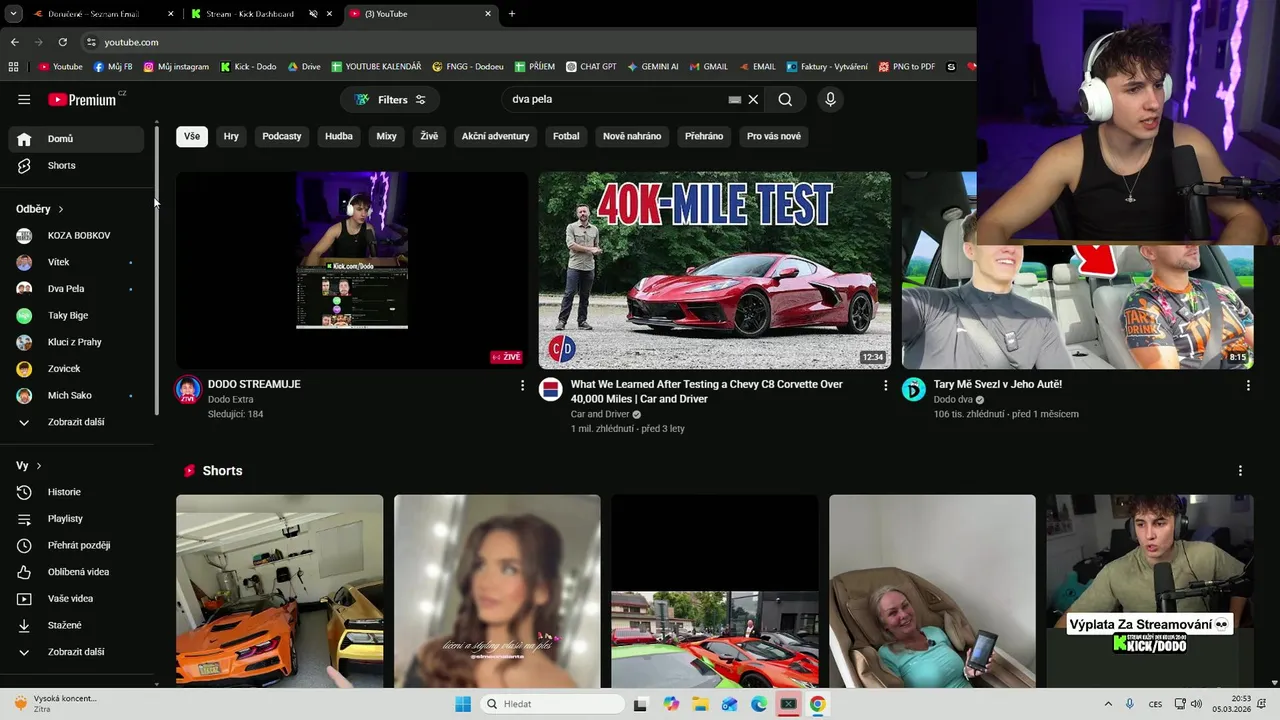Open Přehrát později watch later list

coord(76,545)
